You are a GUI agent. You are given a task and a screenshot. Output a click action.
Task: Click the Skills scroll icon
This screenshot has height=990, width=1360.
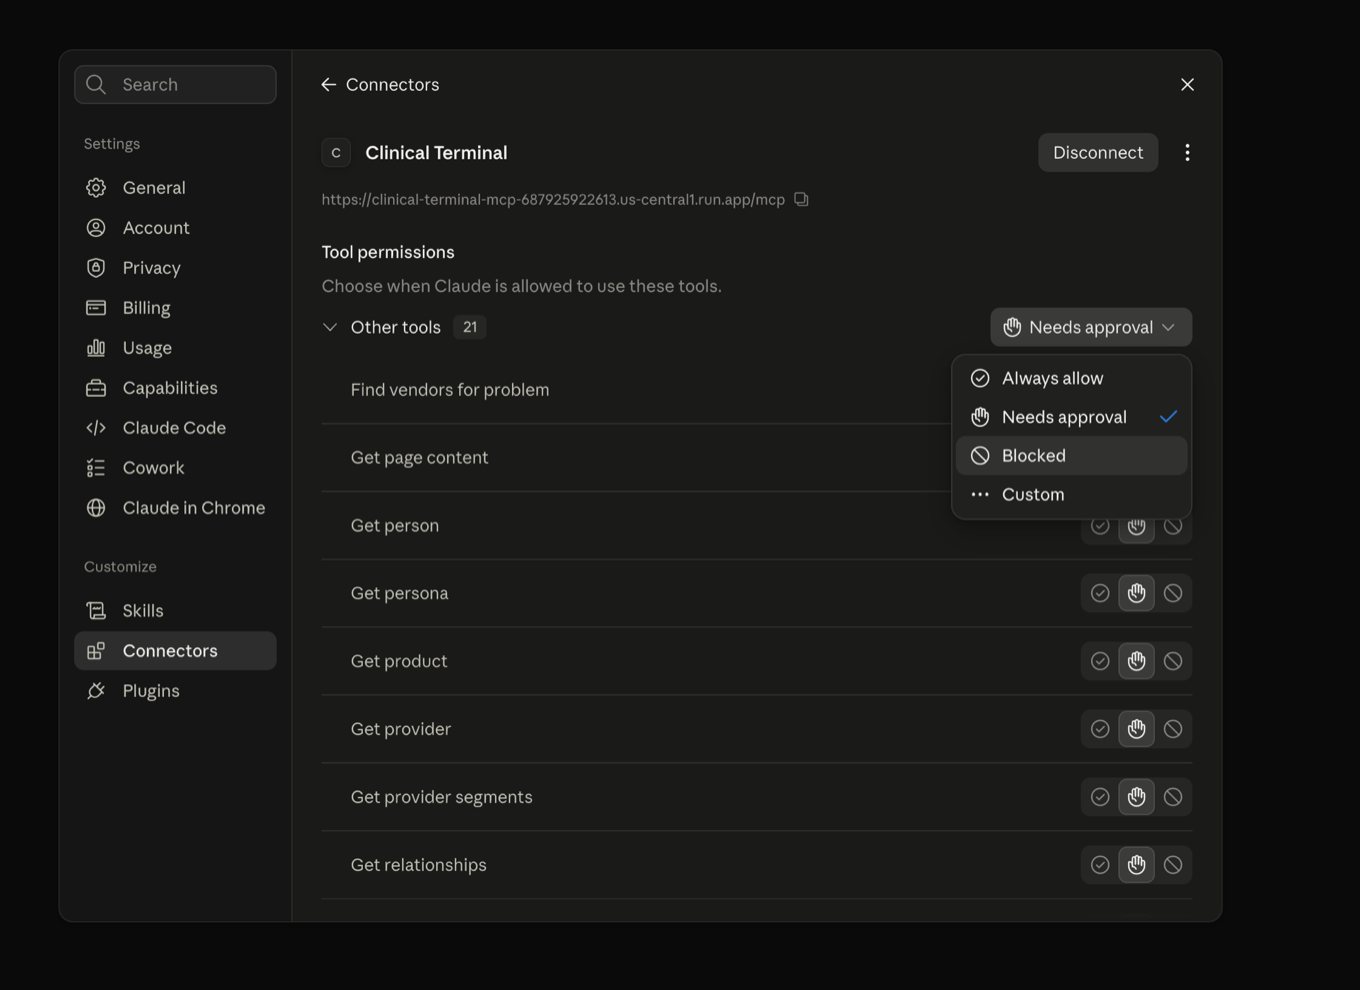tap(96, 610)
